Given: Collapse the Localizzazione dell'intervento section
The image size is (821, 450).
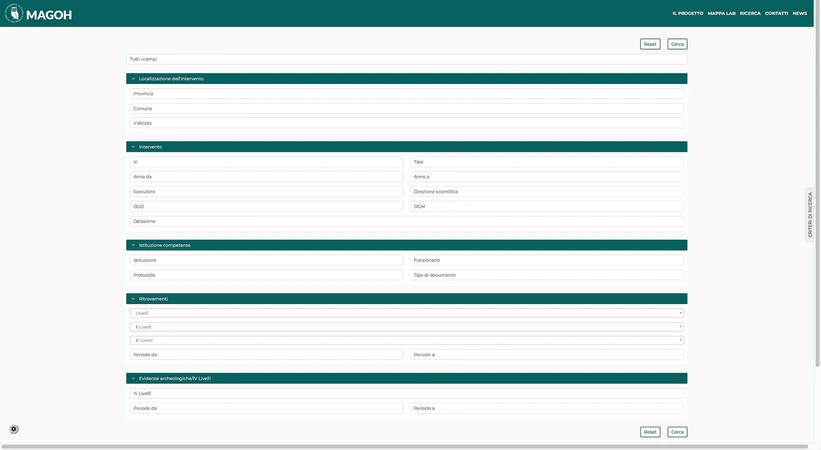Looking at the screenshot, I should pos(133,78).
